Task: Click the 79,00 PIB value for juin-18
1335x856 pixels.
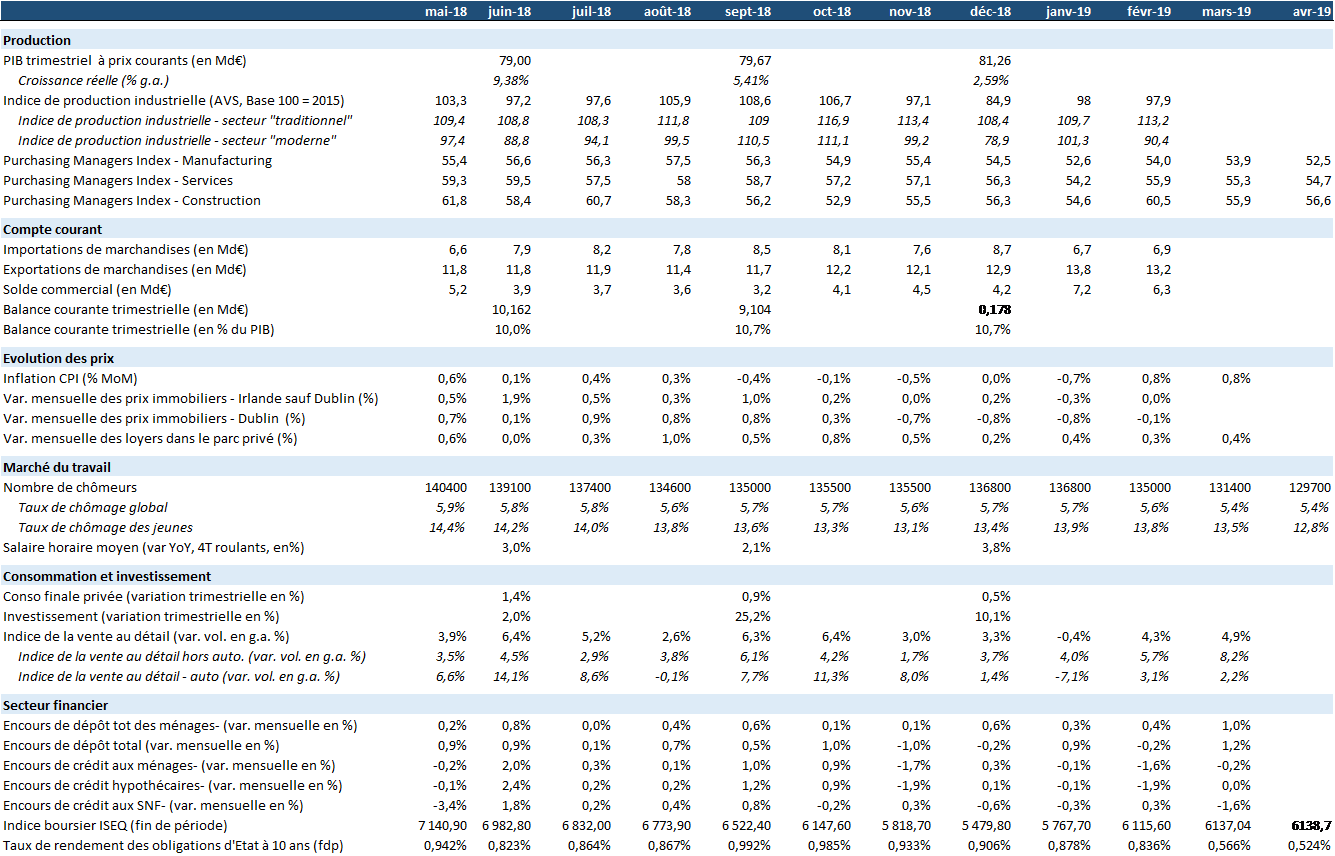Action: [x=514, y=61]
